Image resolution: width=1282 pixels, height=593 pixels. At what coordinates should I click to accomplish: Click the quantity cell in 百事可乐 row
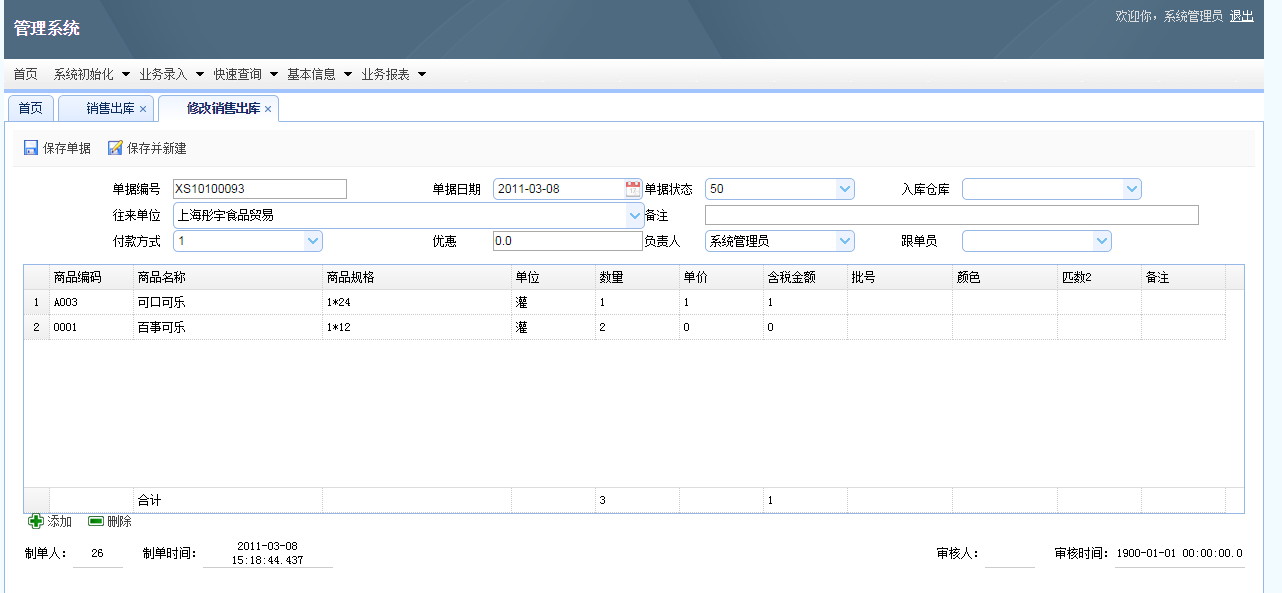point(637,327)
